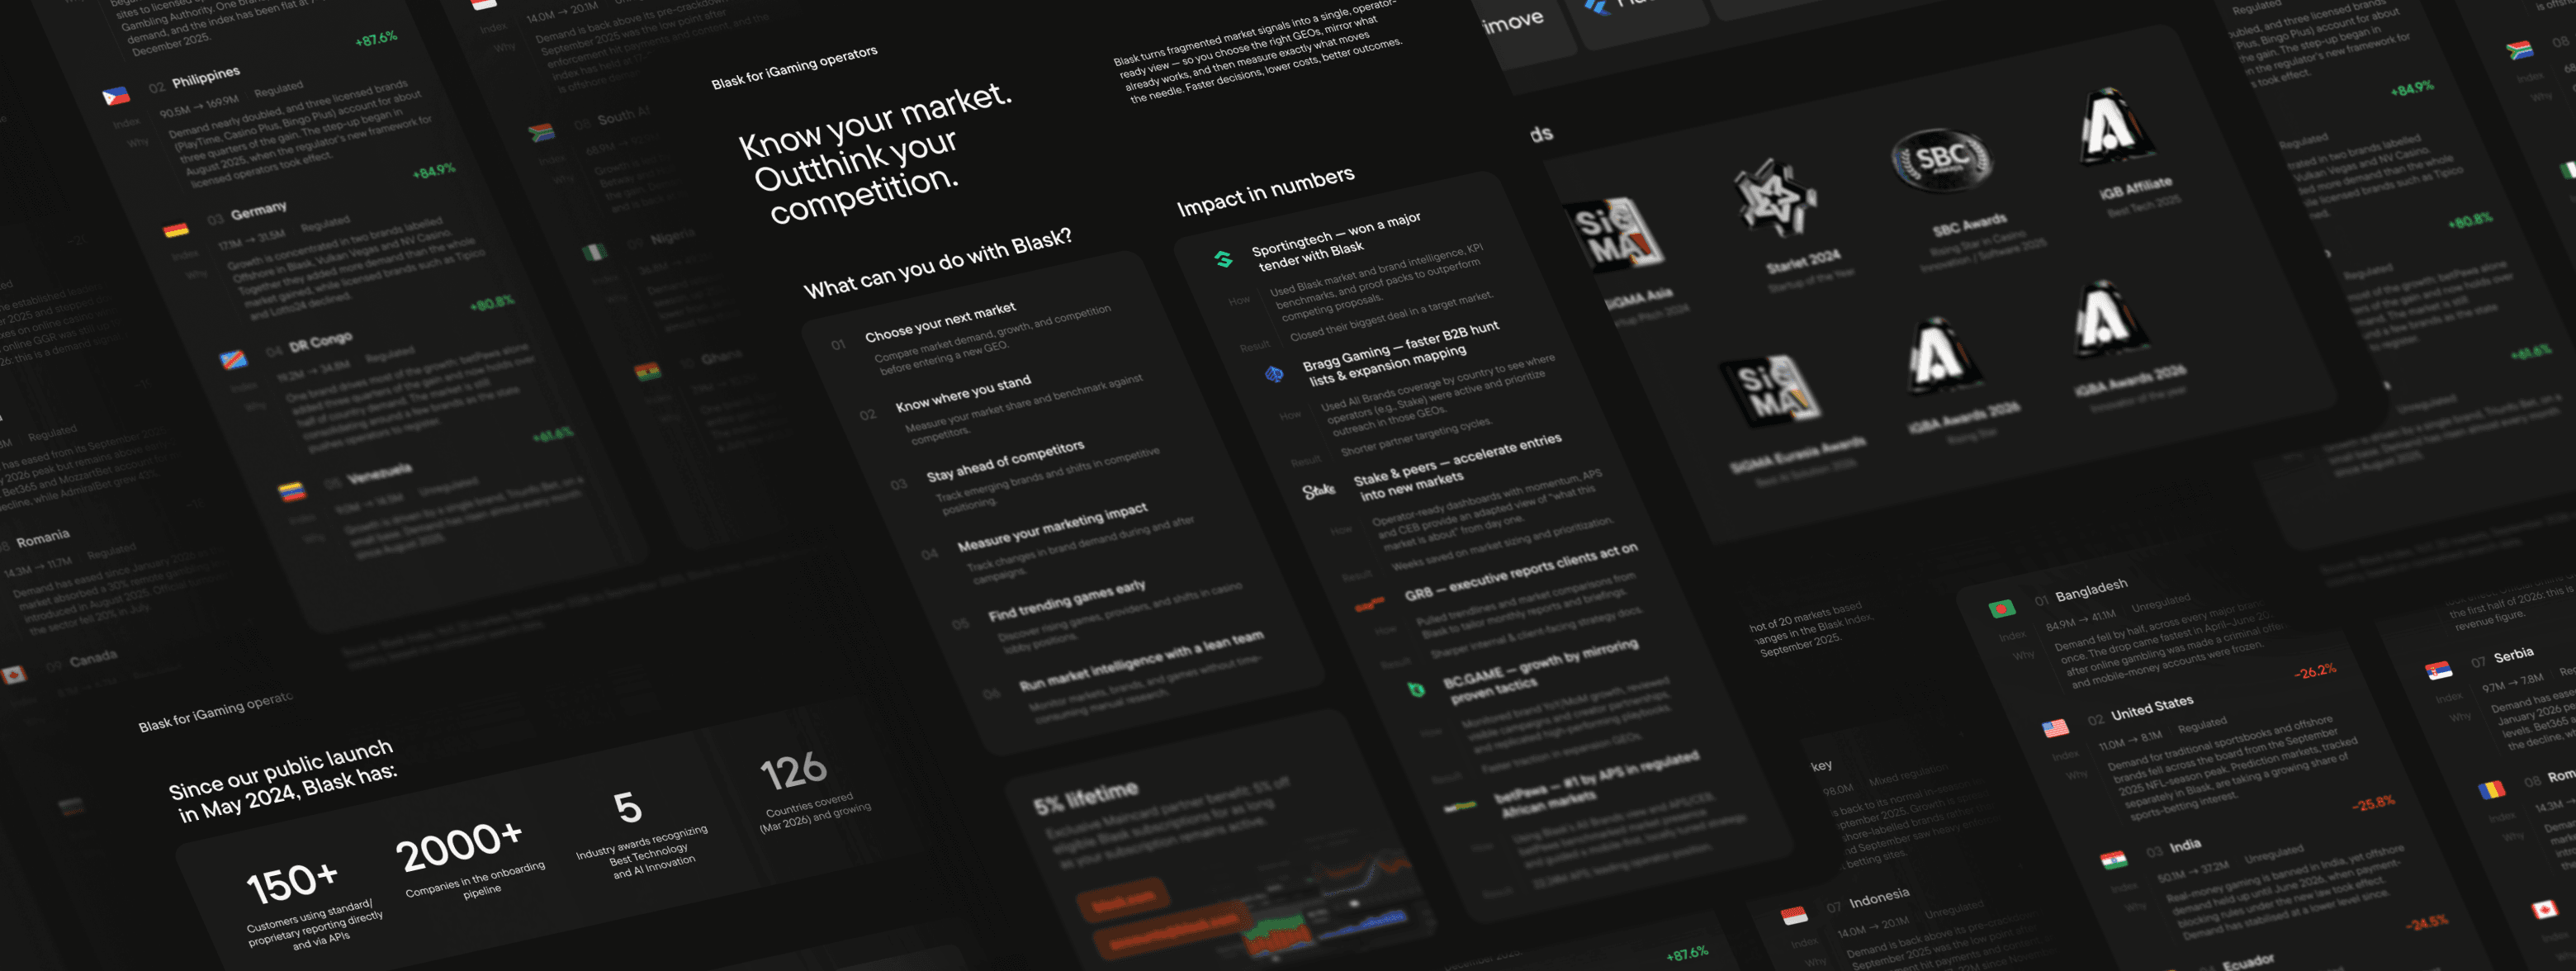Click the "-25.8%" United States change value
Screen dimensions: 2576x971
(2373, 804)
